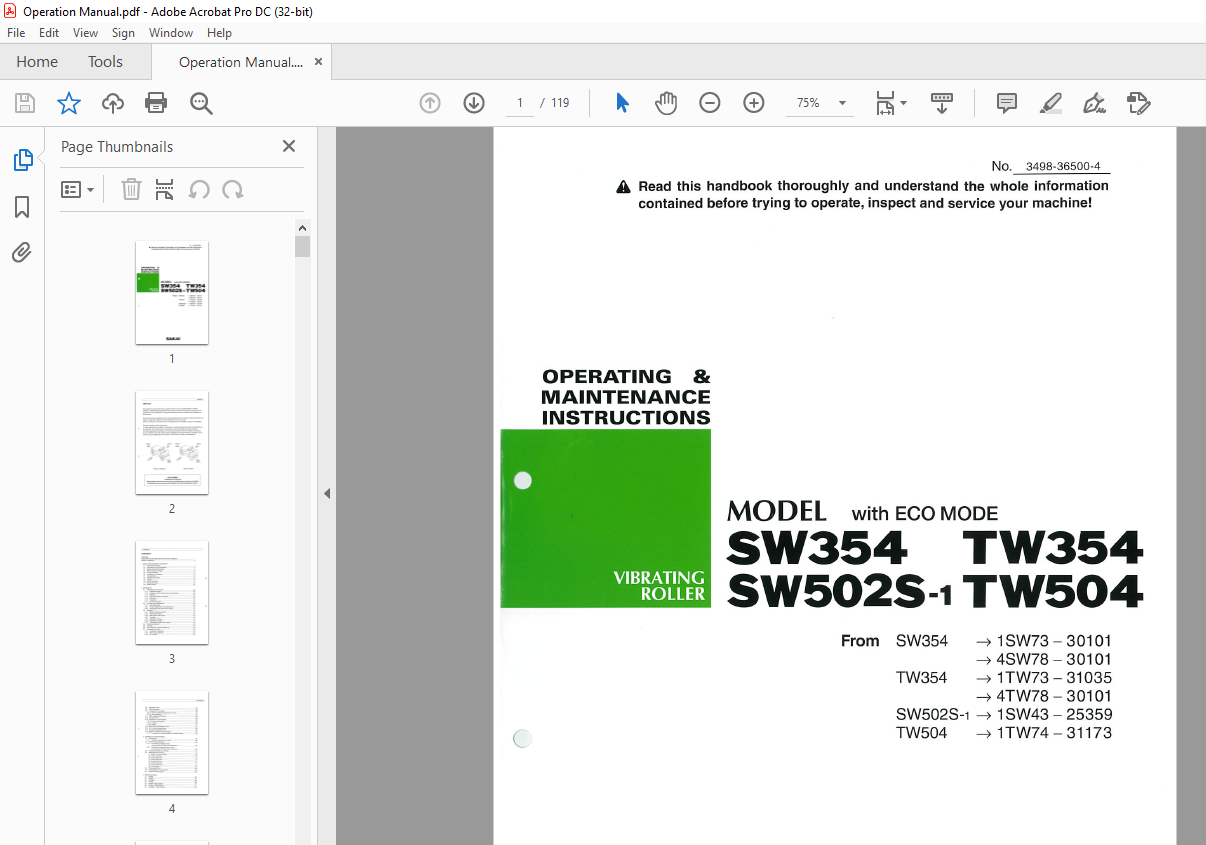Viewport: 1206px width, 845px height.
Task: Click document number '3498-36500-4' text
Action: [x=1062, y=166]
